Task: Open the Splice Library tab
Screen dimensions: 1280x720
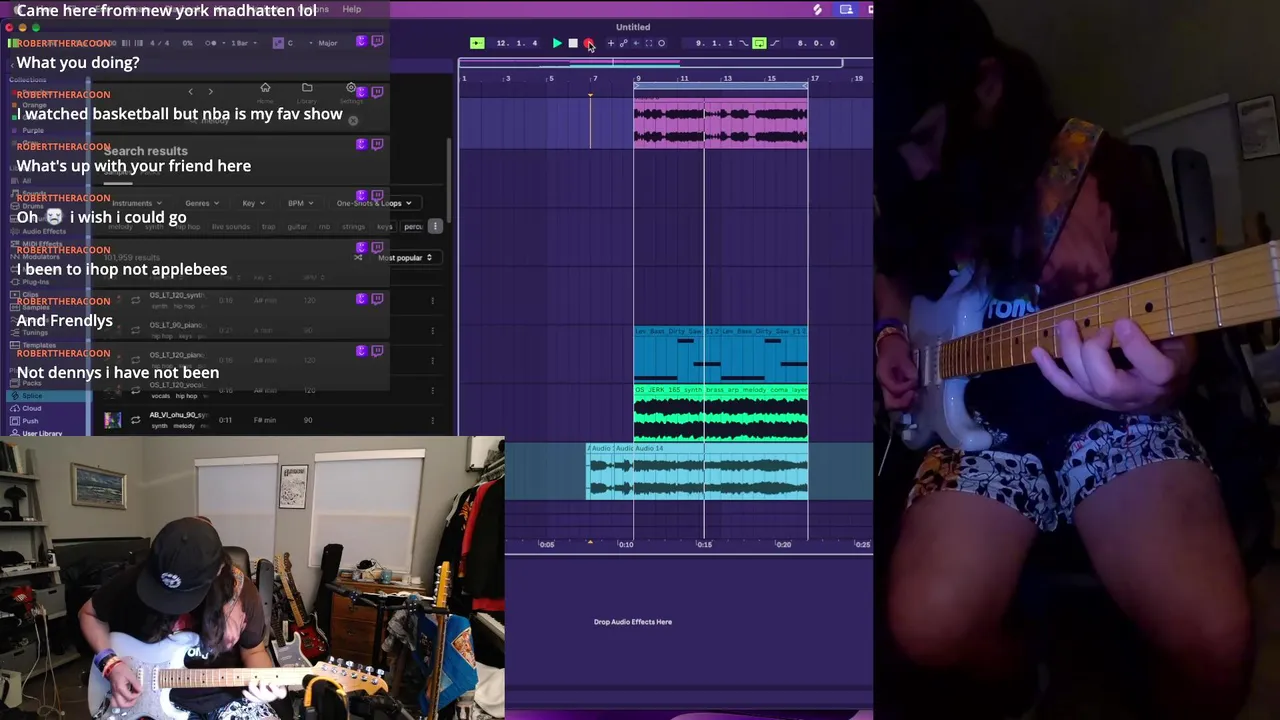Action: (307, 92)
